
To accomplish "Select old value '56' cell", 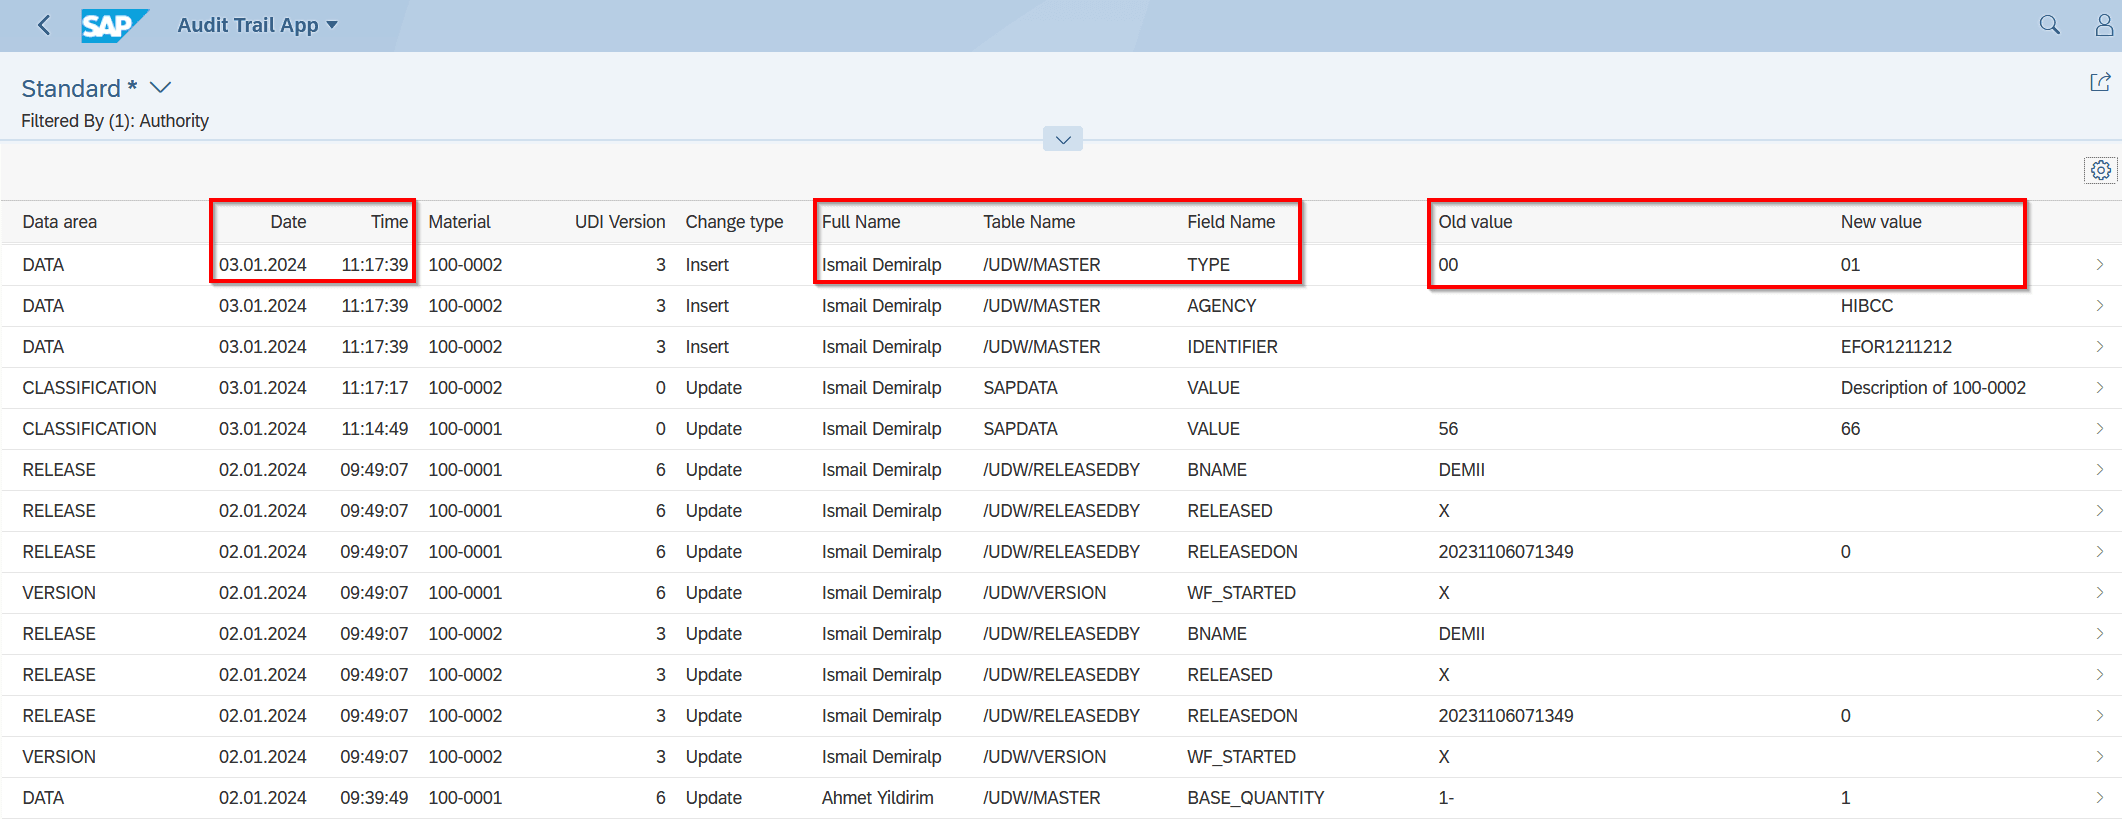I will pos(1448,429).
